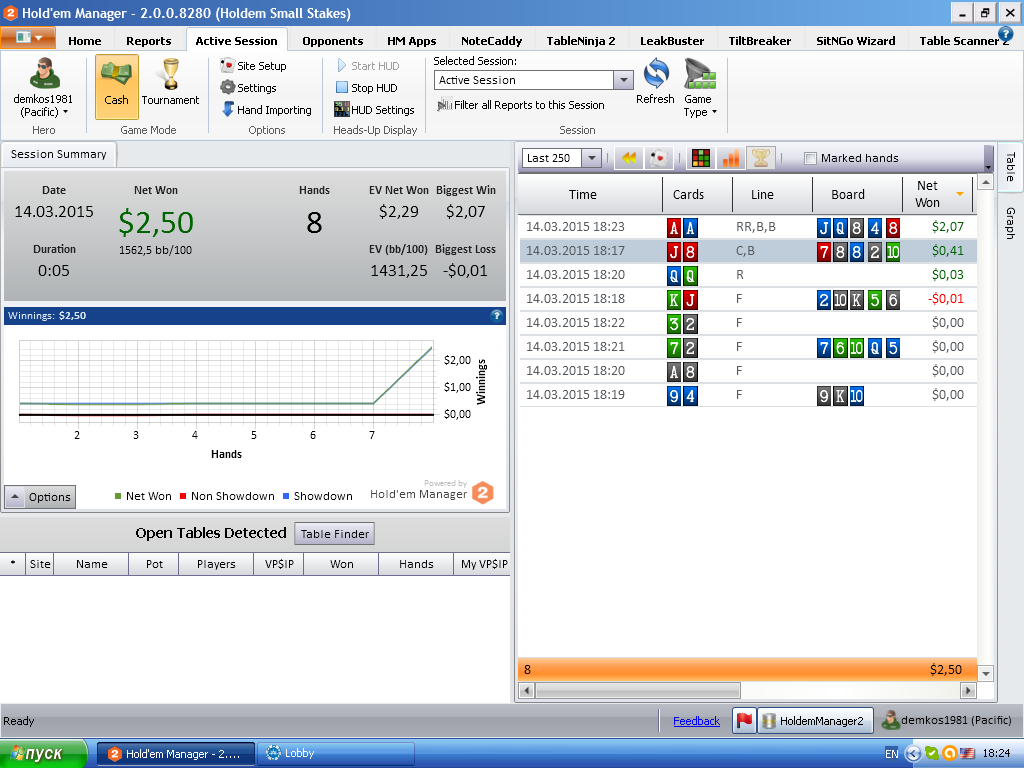
Task: Select Cash game mode
Action: coord(116,86)
